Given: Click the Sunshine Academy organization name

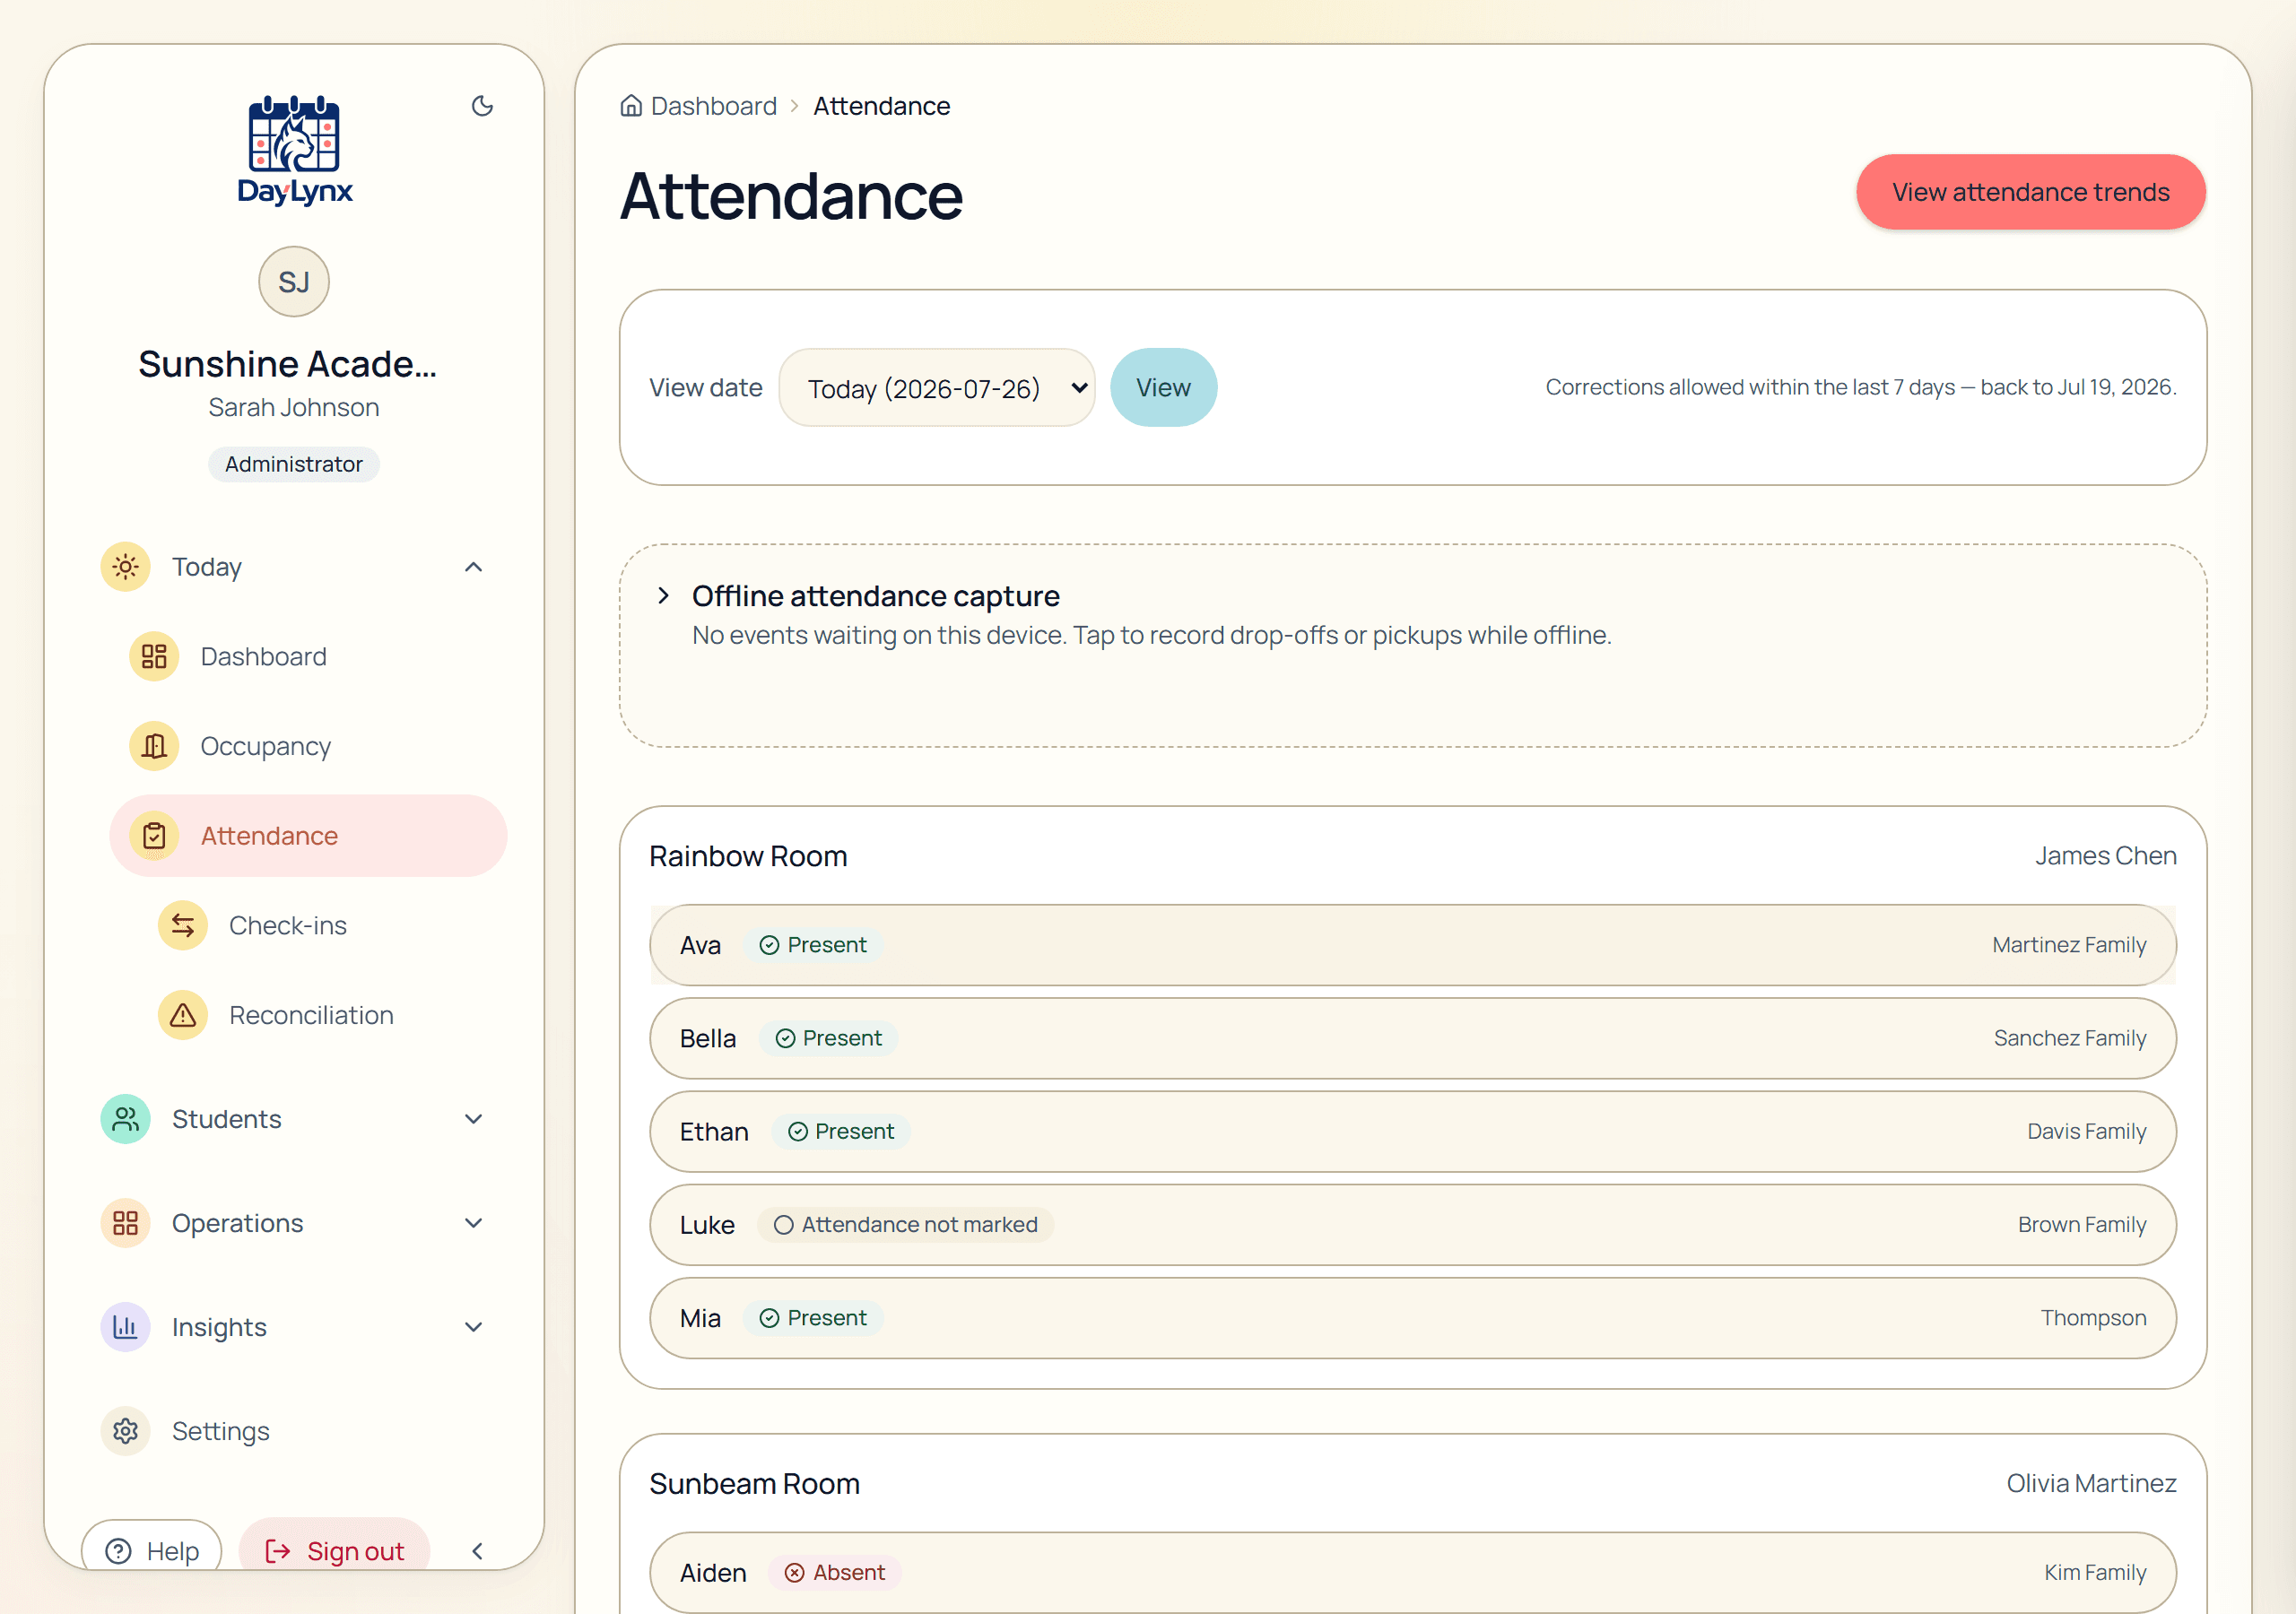Looking at the screenshot, I should 287,364.
